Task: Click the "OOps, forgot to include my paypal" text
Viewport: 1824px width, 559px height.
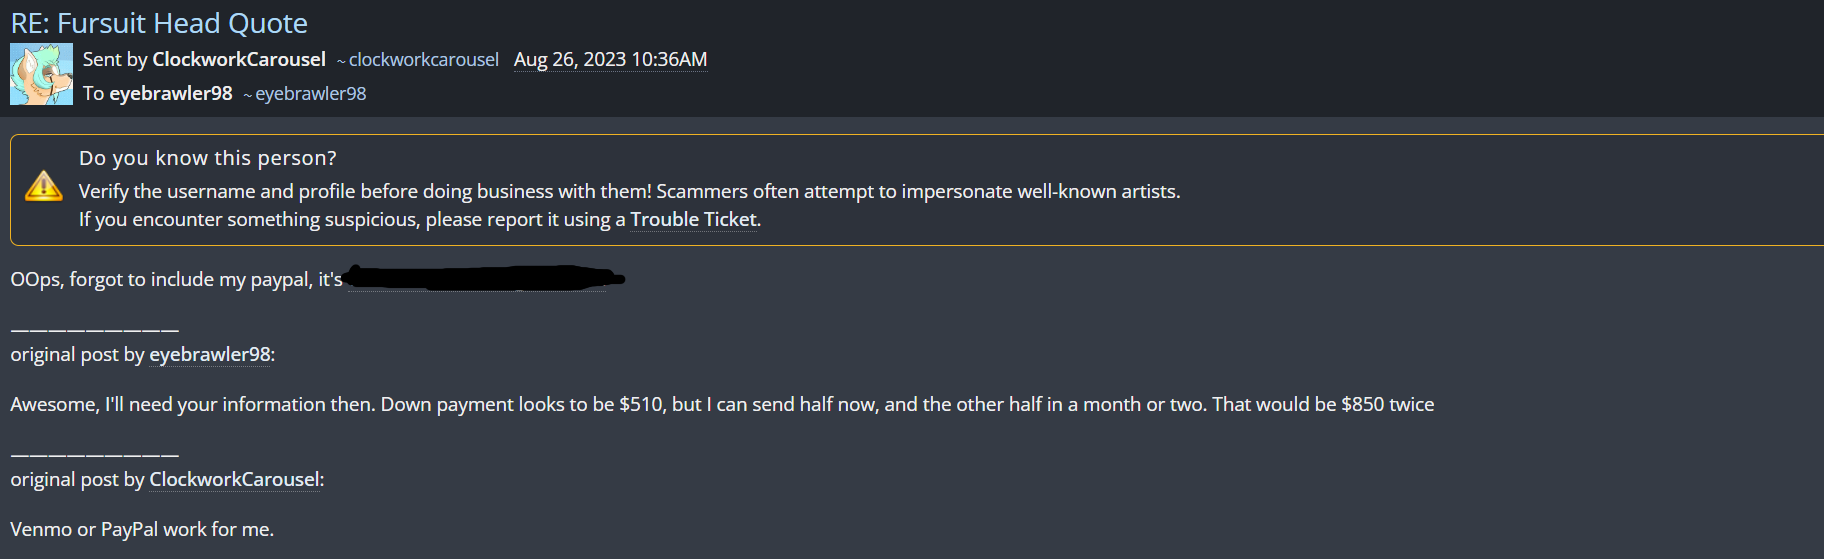Action: pos(176,280)
